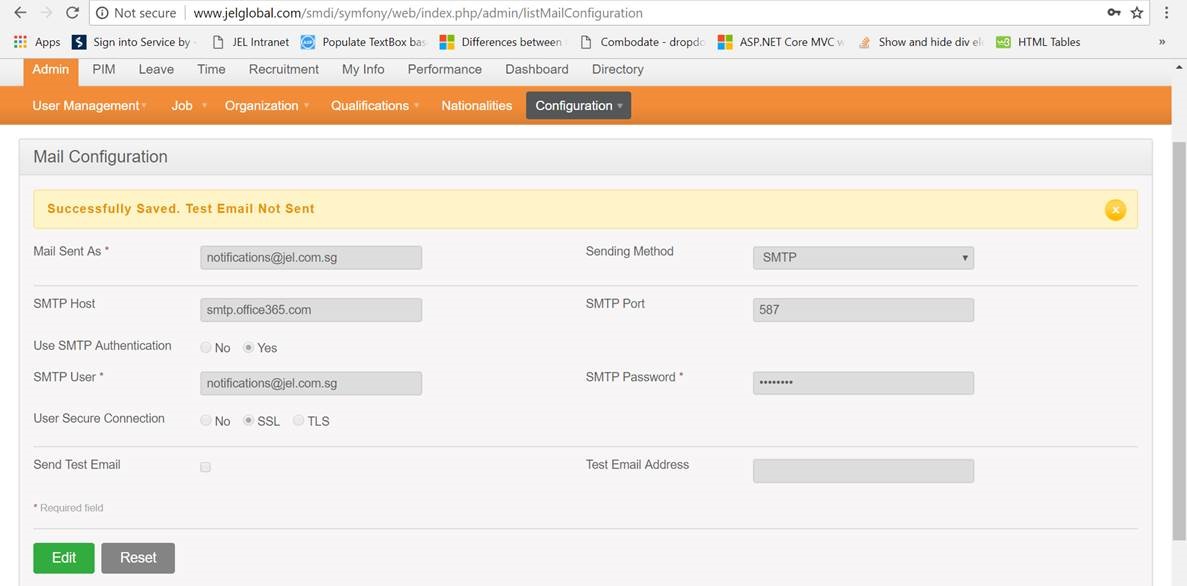This screenshot has width=1187, height=586.
Task: Click the saved password key icon
Action: tap(1113, 13)
